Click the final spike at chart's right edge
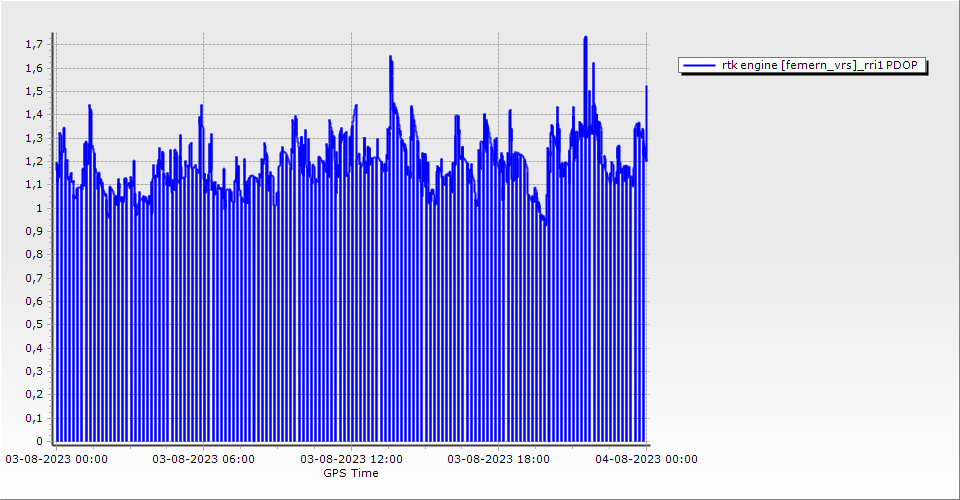Image resolution: width=960 pixels, height=500 pixels. (646, 88)
